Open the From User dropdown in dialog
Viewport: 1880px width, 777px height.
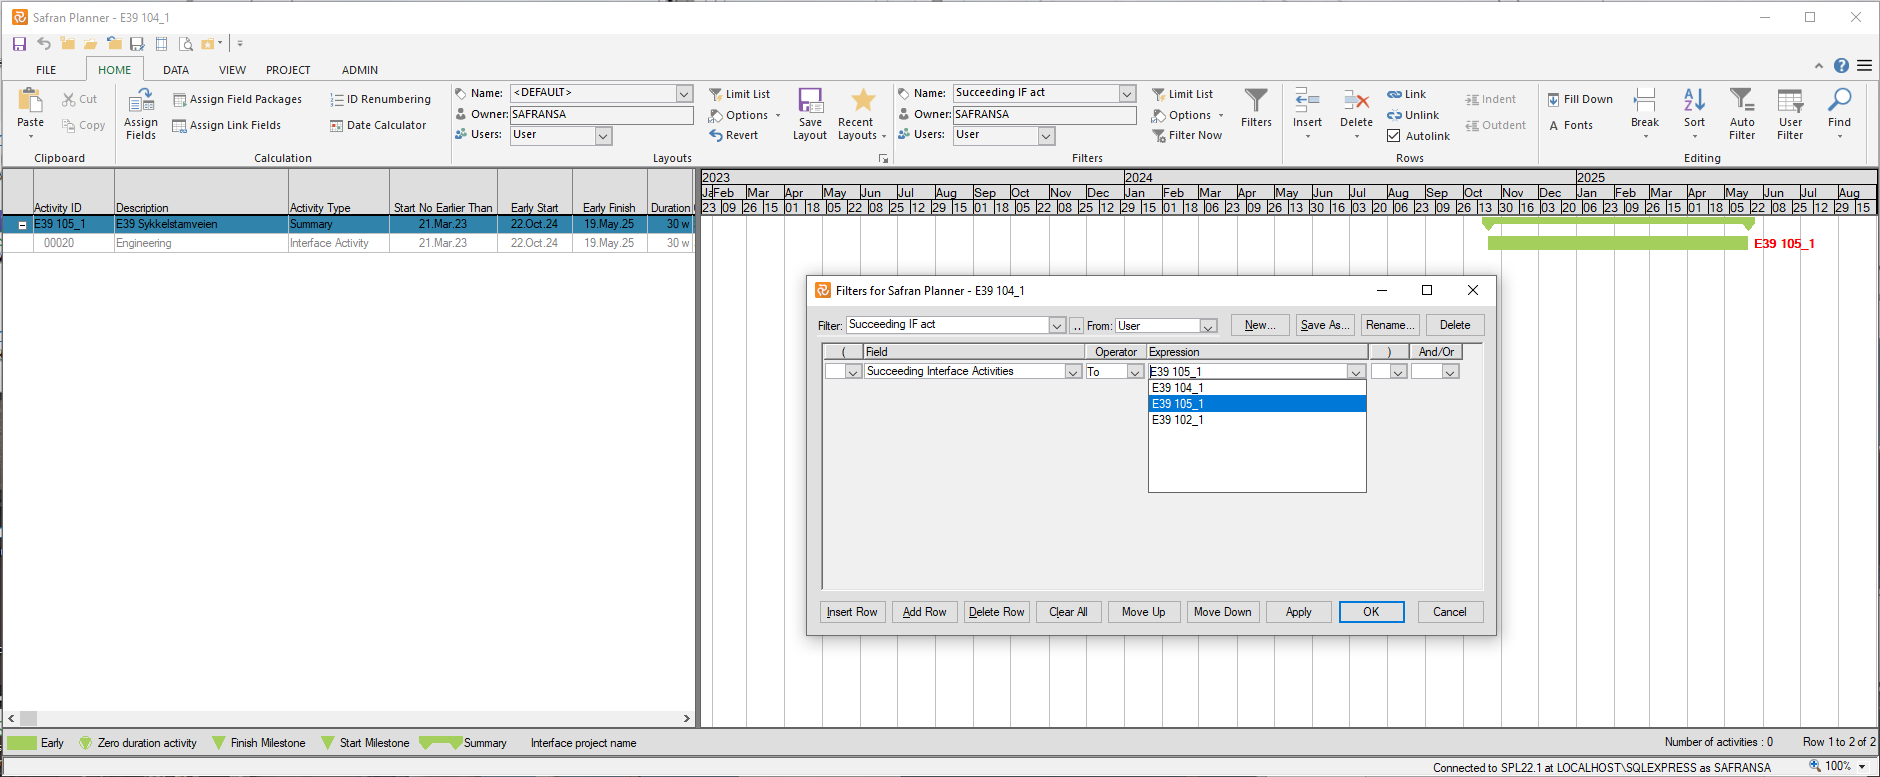click(x=1208, y=326)
